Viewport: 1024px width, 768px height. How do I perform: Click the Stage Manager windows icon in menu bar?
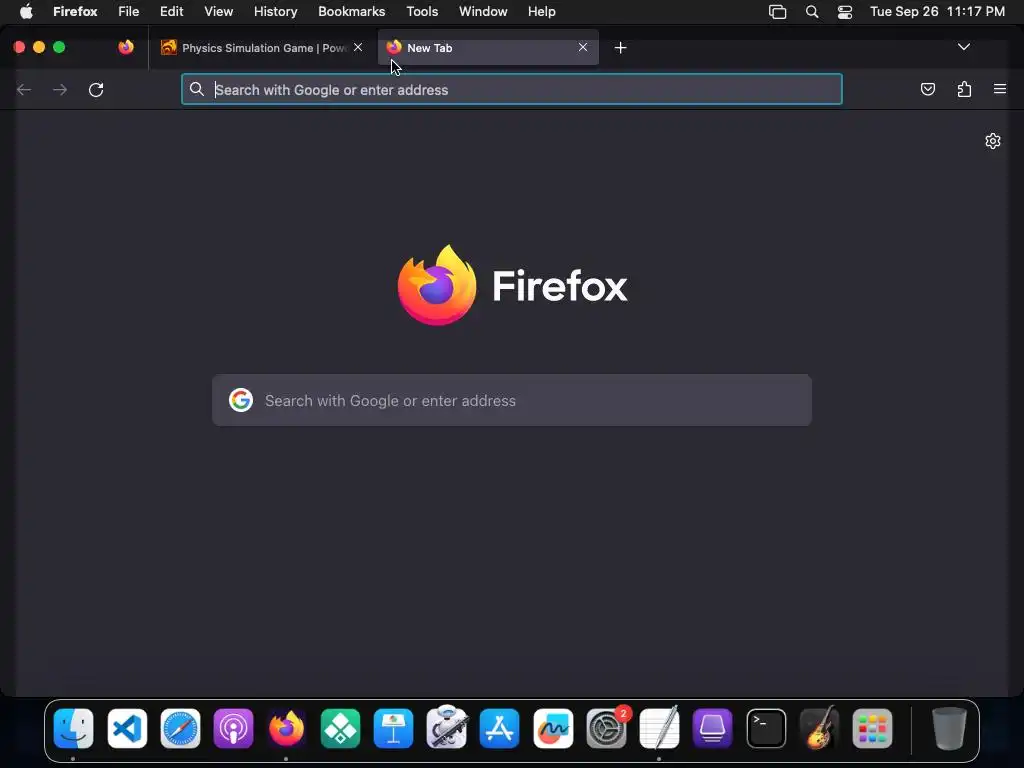coord(777,12)
